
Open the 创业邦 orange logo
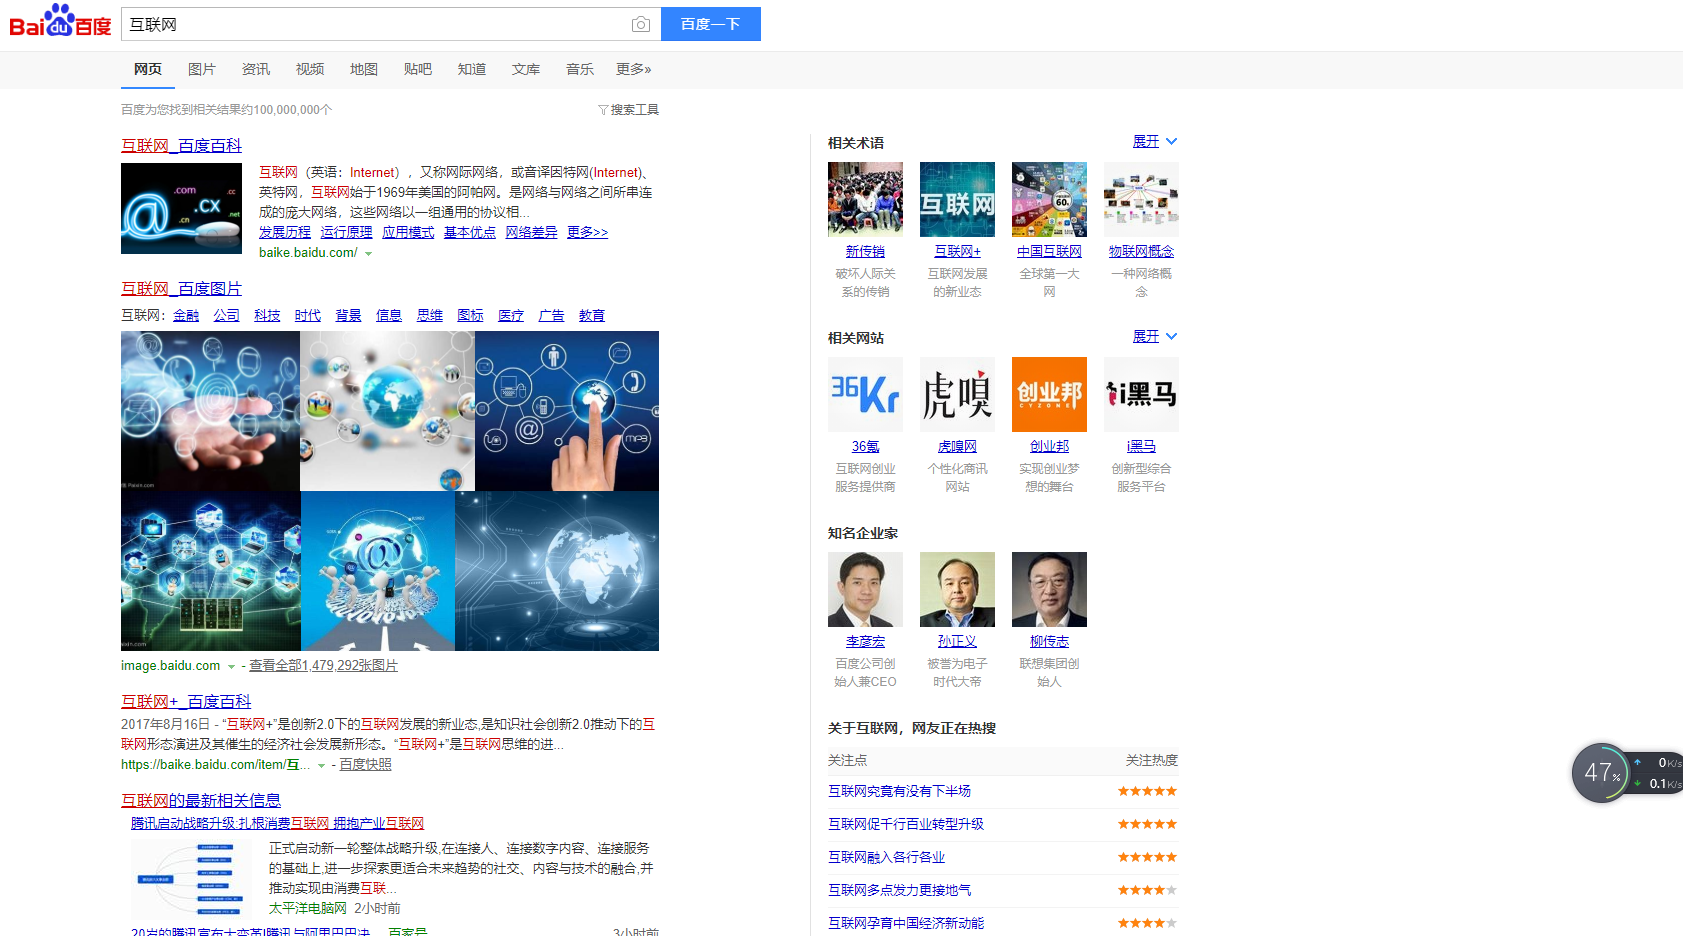1049,394
